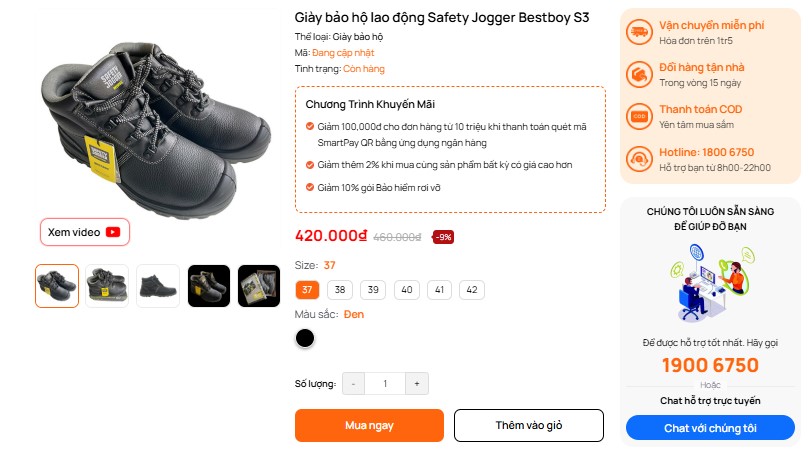Click Thêm vào giỏ button

pyautogui.click(x=529, y=425)
